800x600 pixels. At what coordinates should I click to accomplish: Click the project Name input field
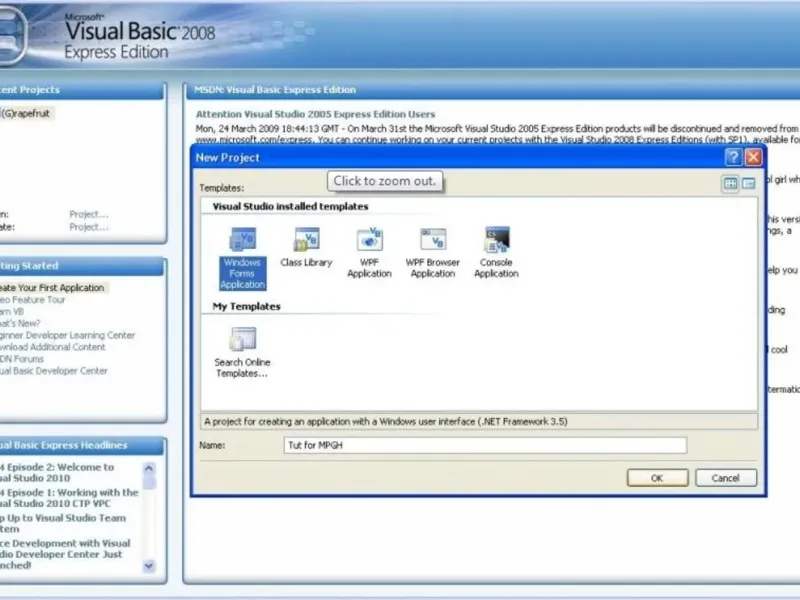pos(485,445)
